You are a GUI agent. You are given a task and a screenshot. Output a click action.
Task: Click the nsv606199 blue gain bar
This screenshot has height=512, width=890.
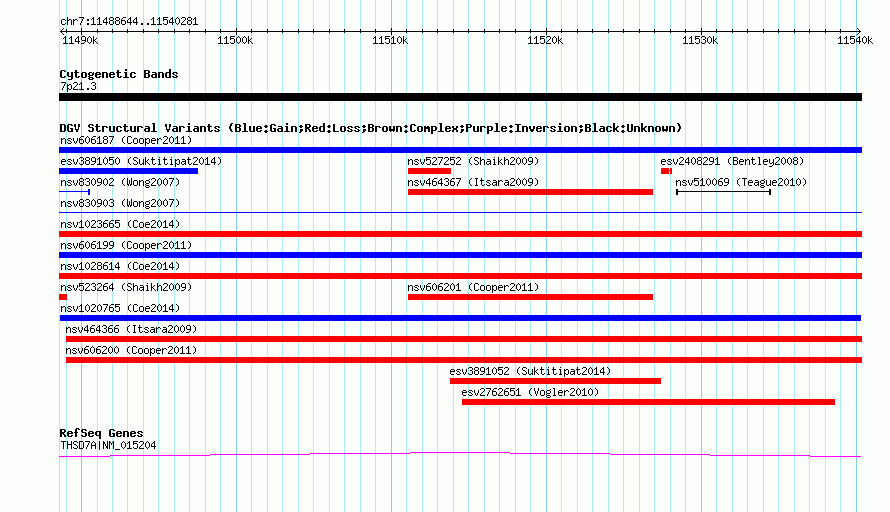[x=460, y=255]
